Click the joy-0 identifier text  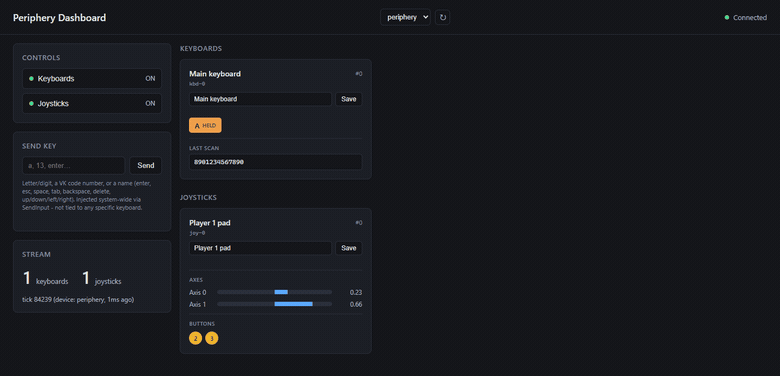coord(197,233)
